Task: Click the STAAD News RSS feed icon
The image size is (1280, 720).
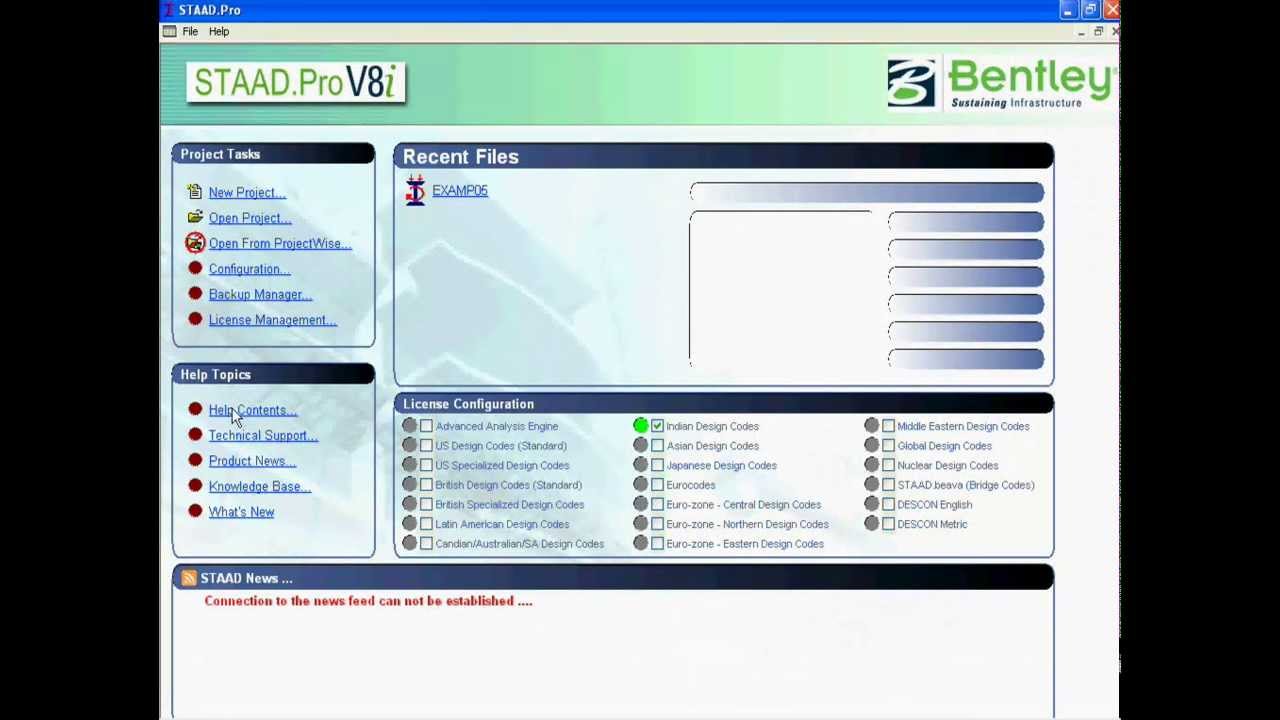Action: pyautogui.click(x=188, y=578)
